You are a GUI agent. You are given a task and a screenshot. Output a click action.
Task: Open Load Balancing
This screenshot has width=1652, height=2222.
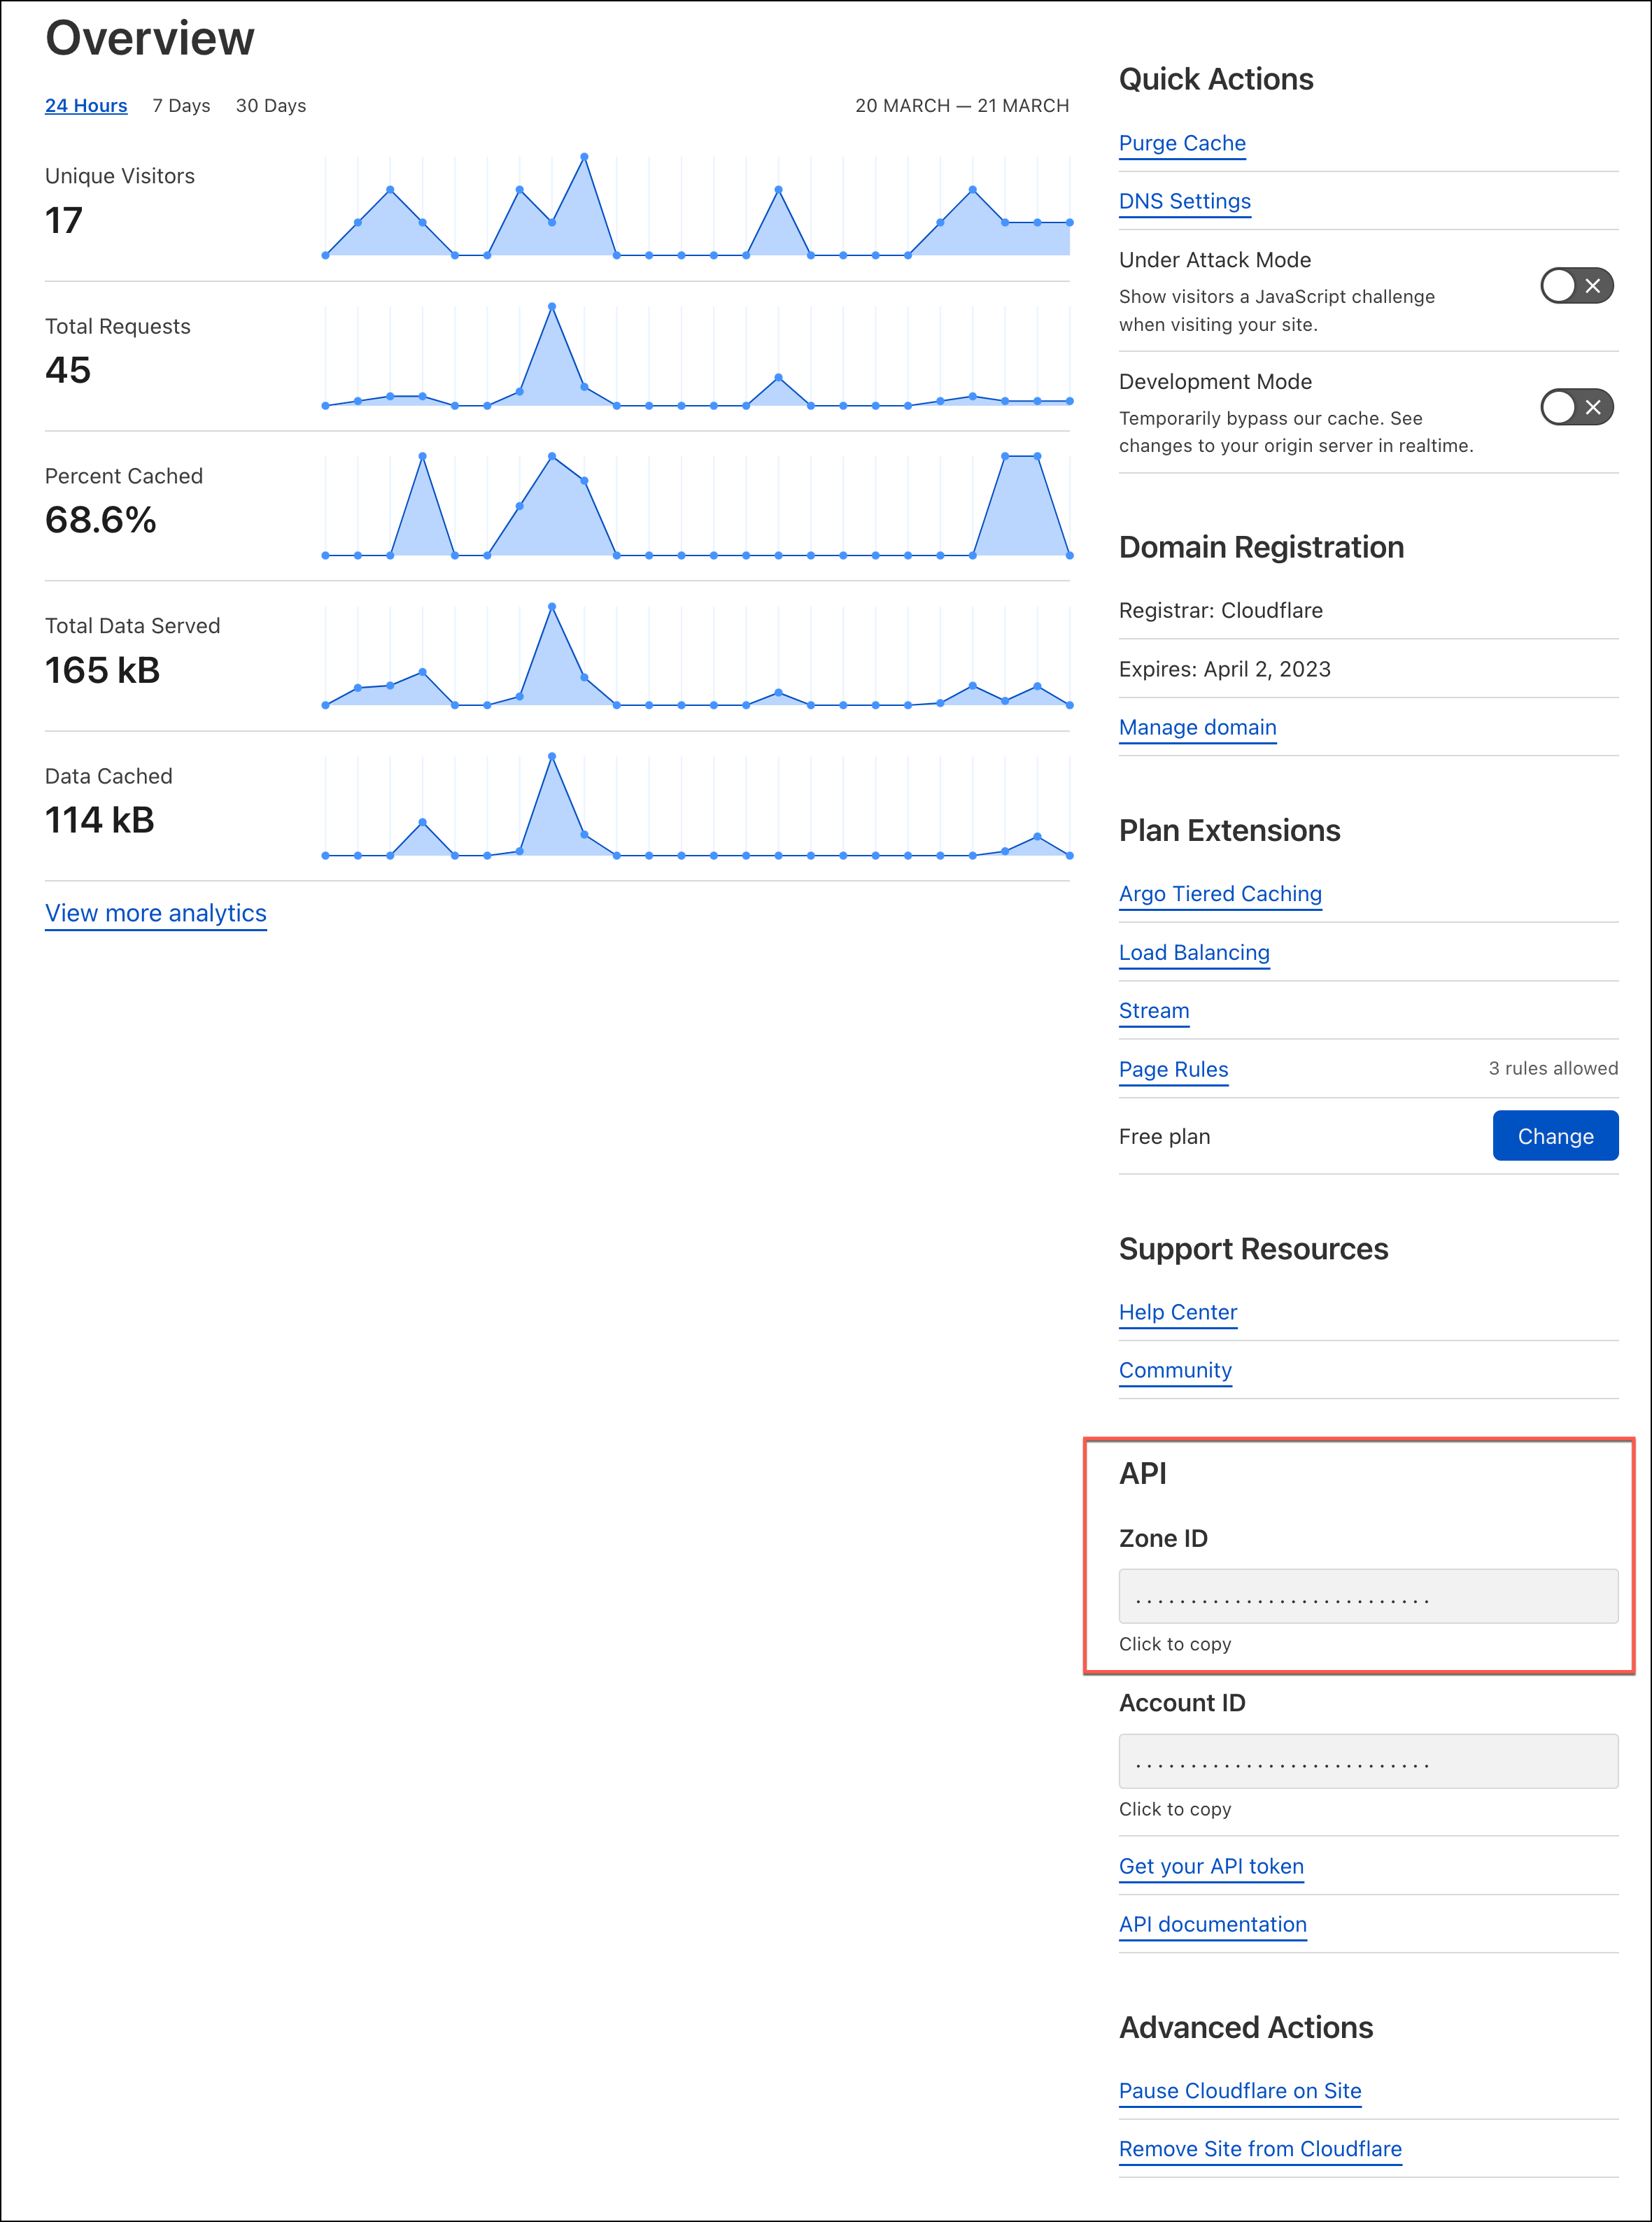[x=1194, y=952]
